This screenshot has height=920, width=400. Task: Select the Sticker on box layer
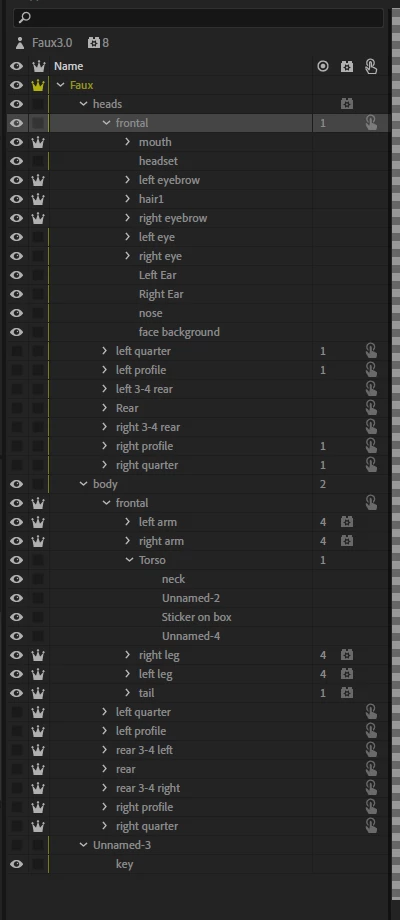(196, 617)
